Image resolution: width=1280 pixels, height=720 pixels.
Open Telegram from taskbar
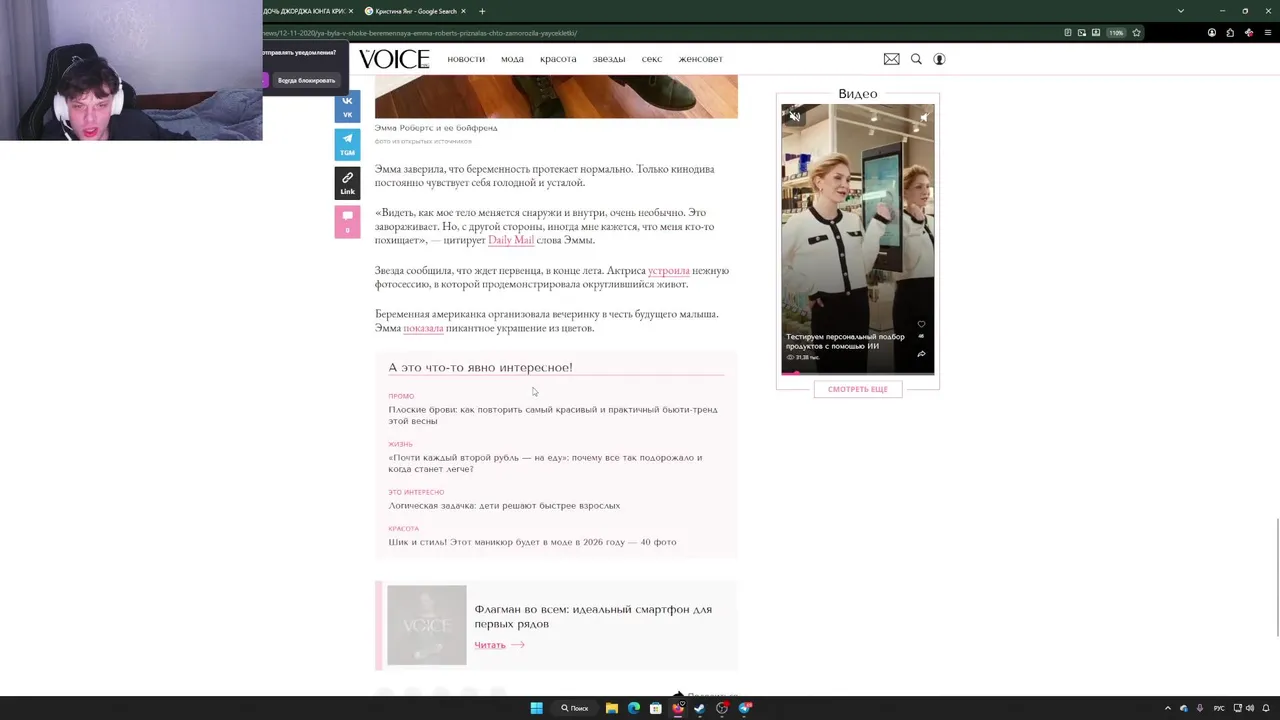(745, 708)
